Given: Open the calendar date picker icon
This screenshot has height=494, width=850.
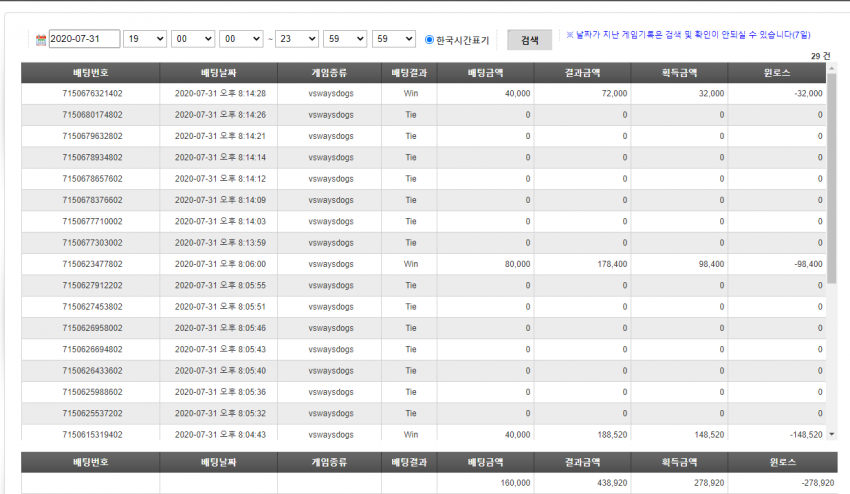Looking at the screenshot, I should pos(41,40).
